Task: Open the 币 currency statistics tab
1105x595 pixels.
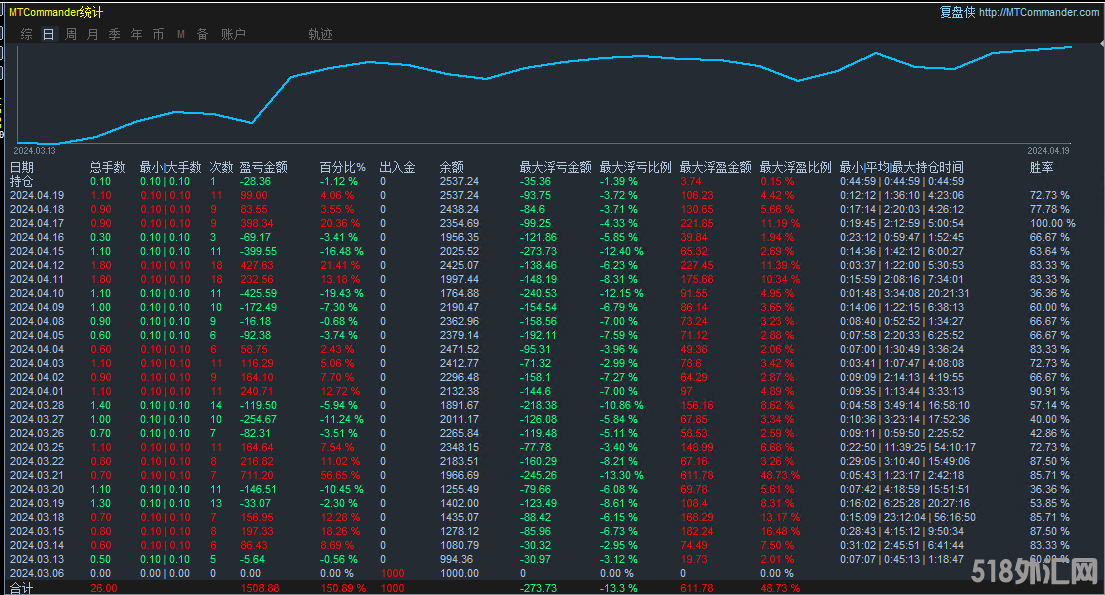Action: pos(158,34)
